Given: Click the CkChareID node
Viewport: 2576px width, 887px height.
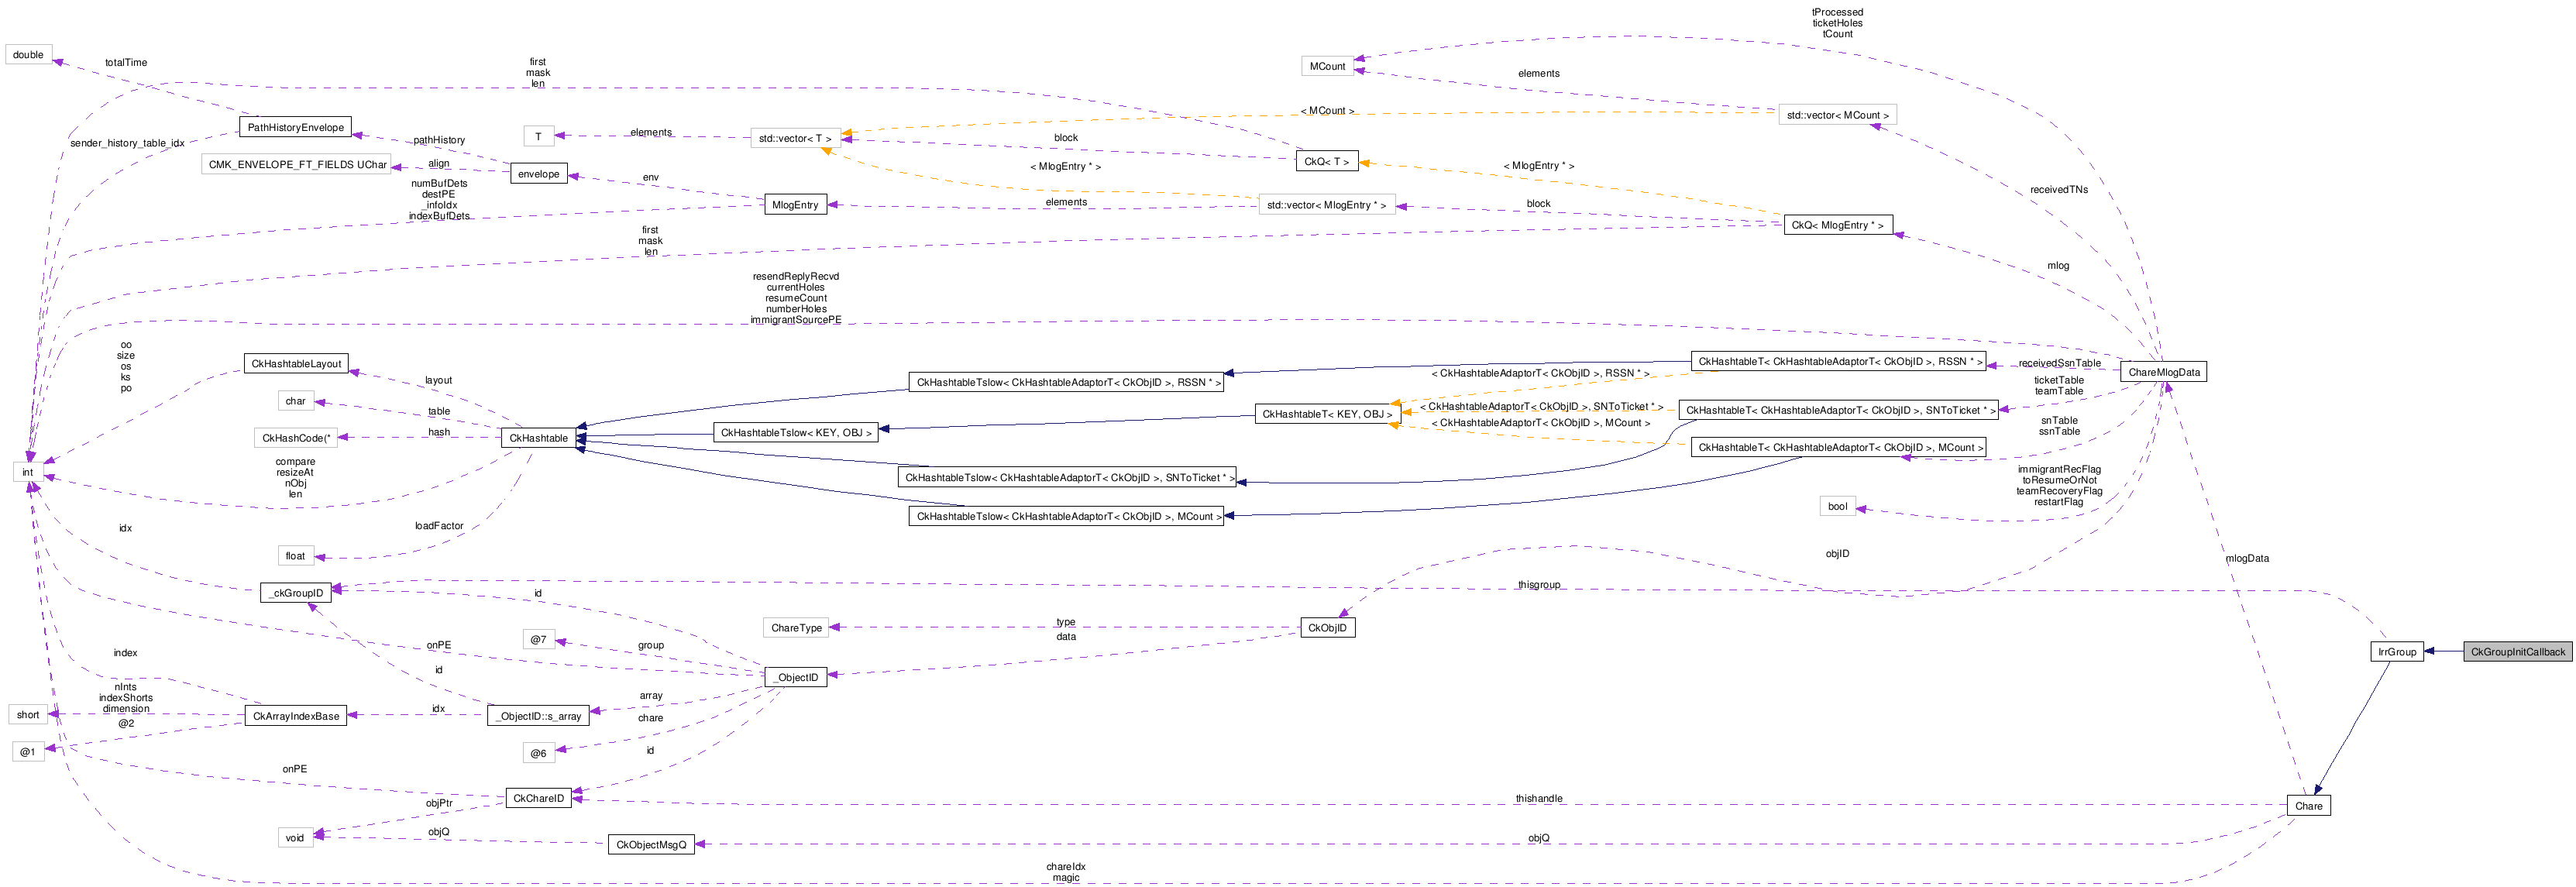Looking at the screenshot, I should pyautogui.click(x=538, y=798).
